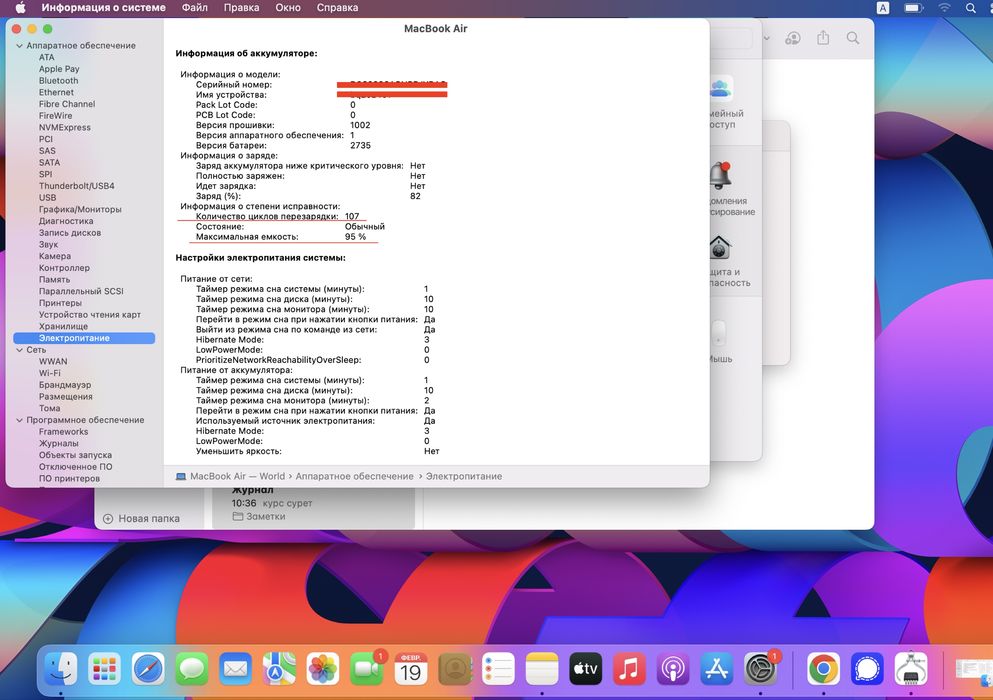Click Новая папка button in Notes
993x700 pixels.
[x=141, y=518]
